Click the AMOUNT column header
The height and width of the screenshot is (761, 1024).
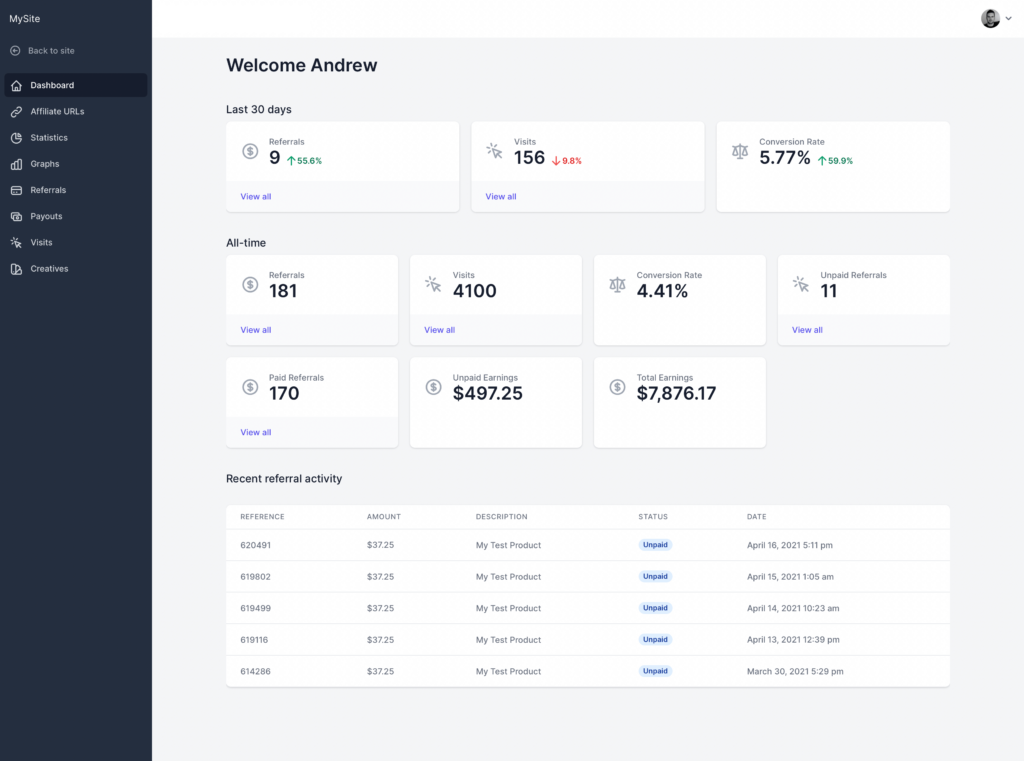[x=384, y=517]
